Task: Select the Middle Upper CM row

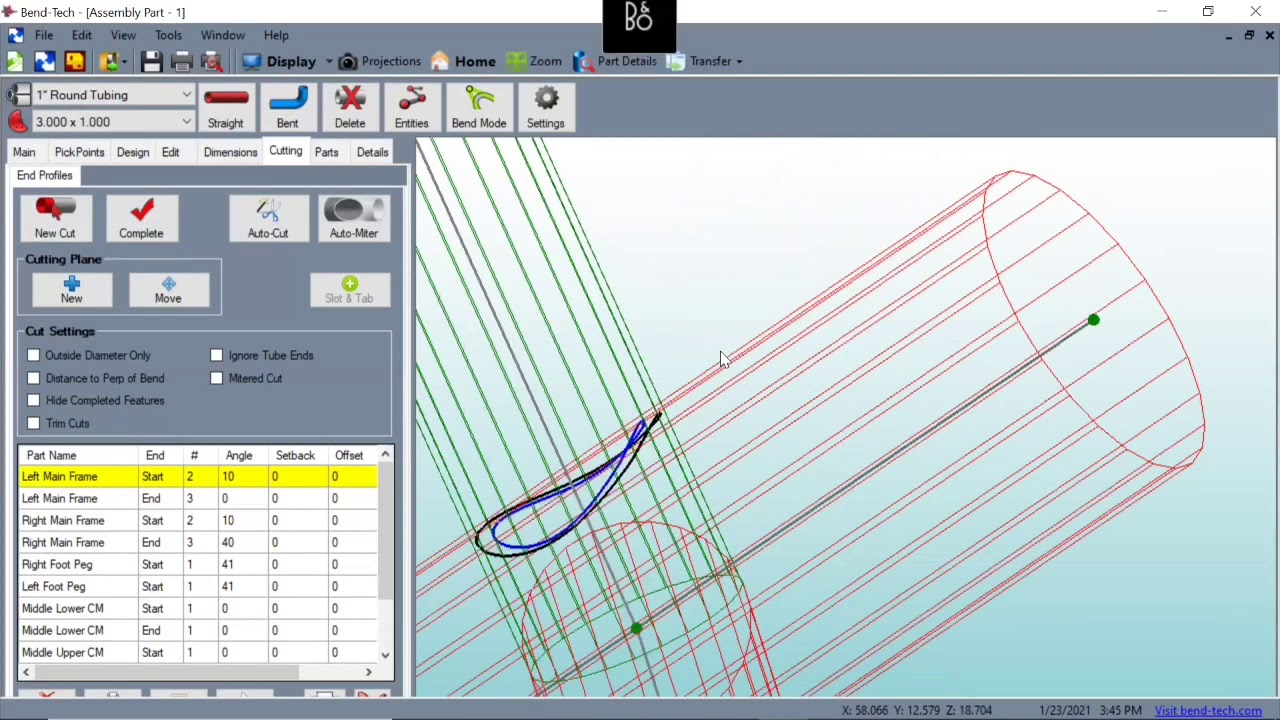Action: click(x=199, y=652)
